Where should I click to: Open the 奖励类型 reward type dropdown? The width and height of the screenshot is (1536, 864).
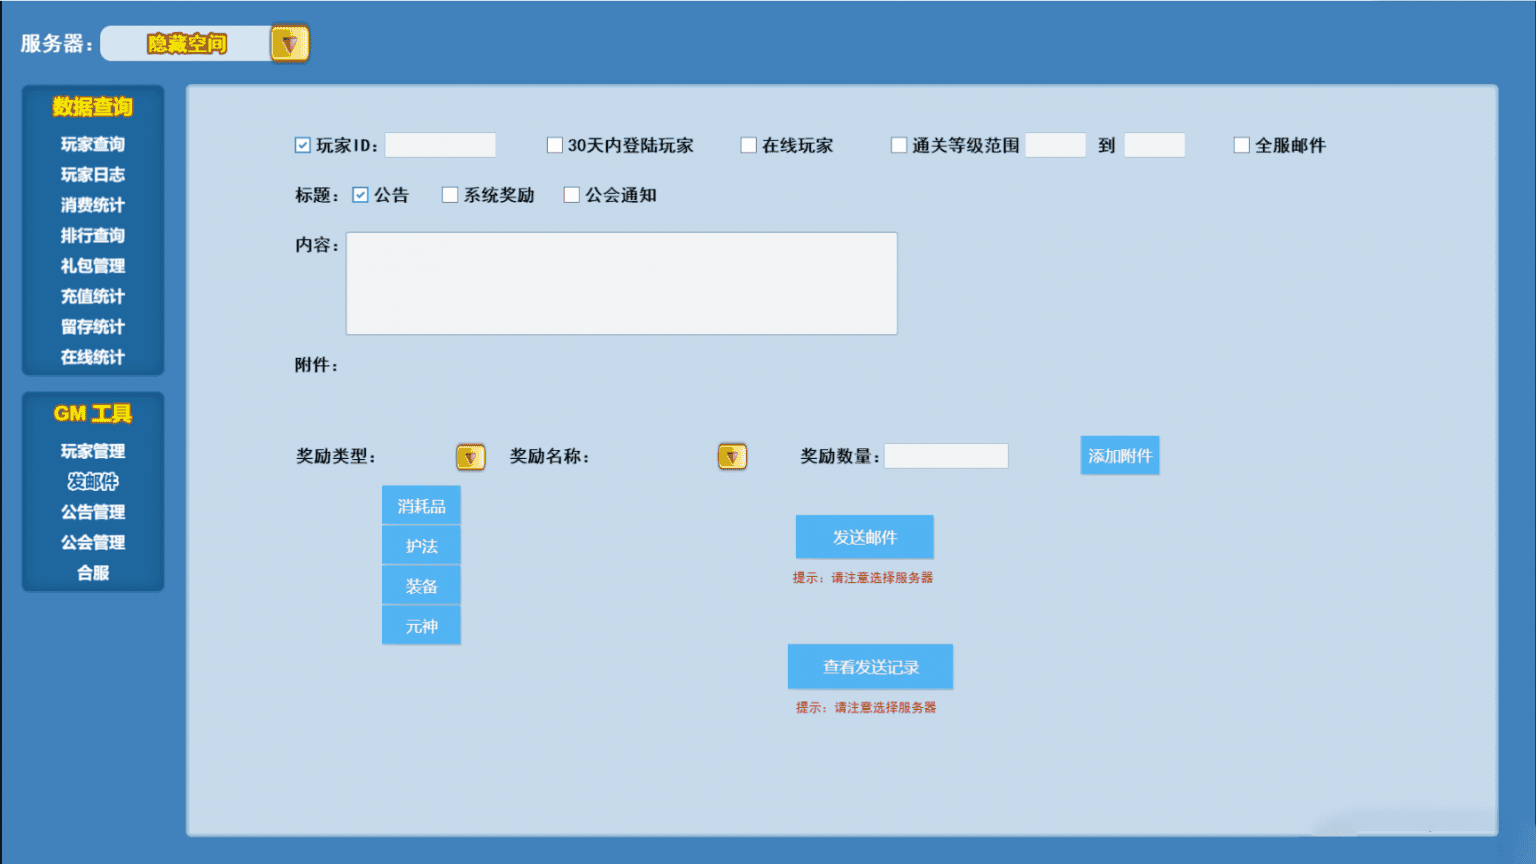coord(469,456)
